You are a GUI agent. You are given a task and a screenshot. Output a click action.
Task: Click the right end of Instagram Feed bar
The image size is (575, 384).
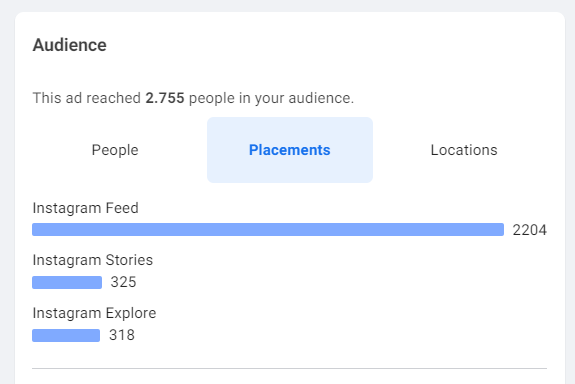coord(500,230)
